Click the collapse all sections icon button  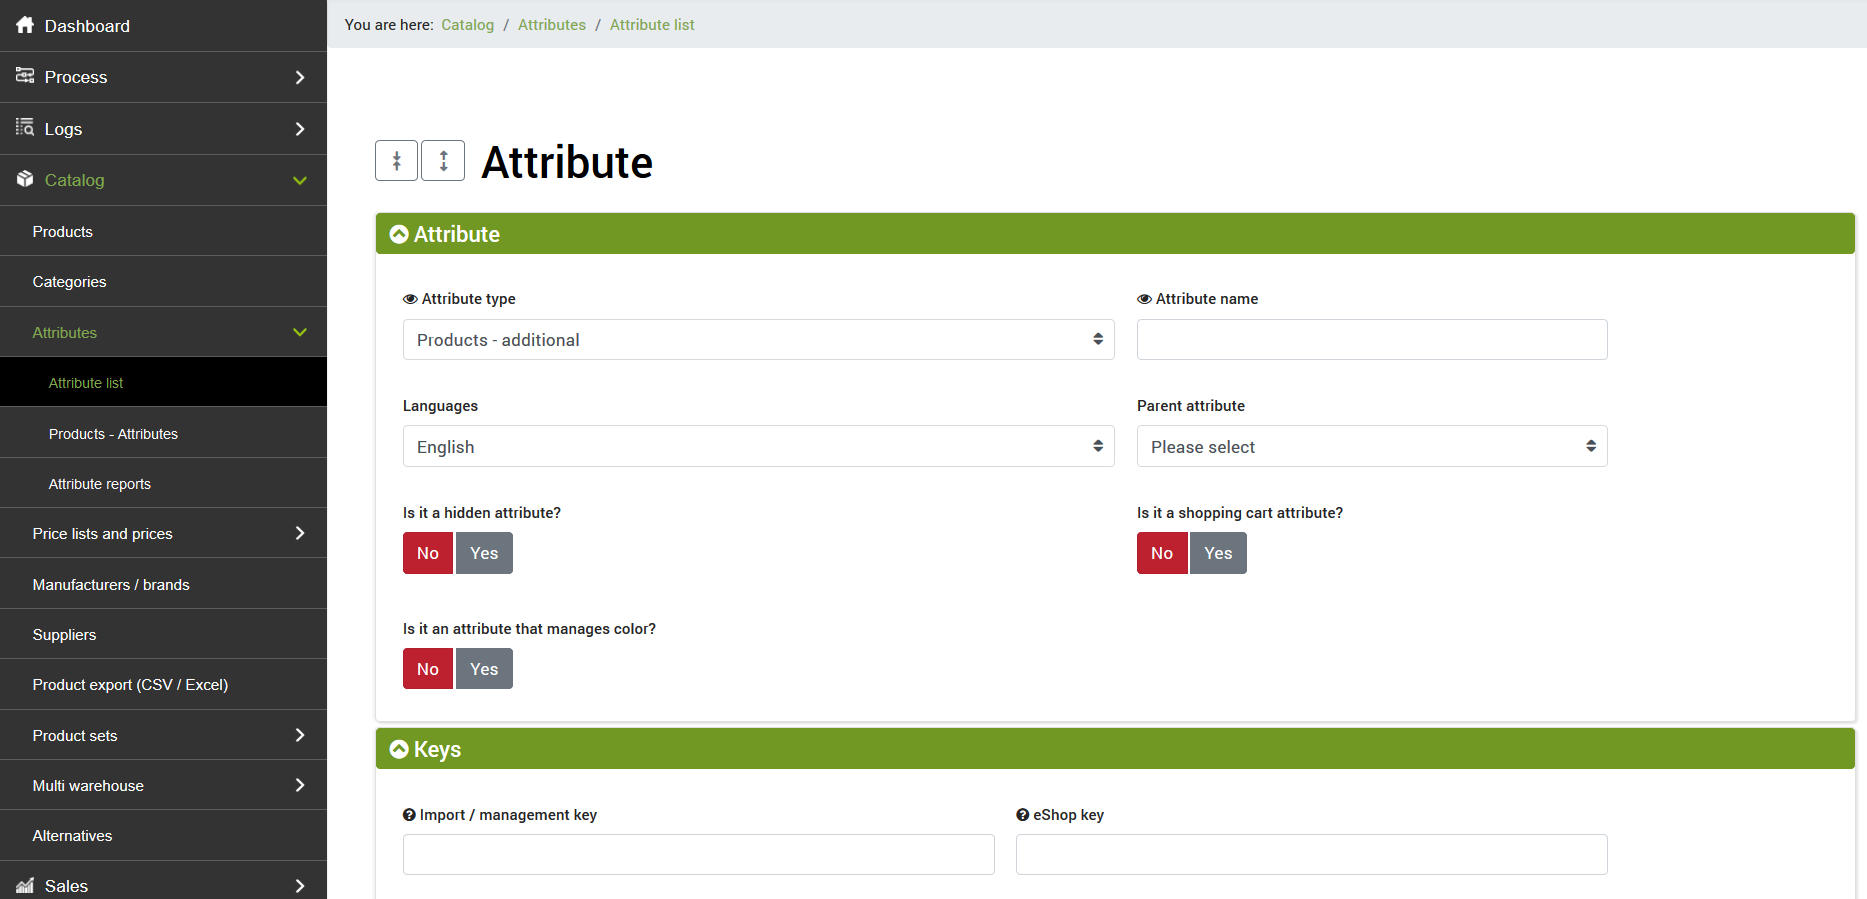tap(396, 161)
